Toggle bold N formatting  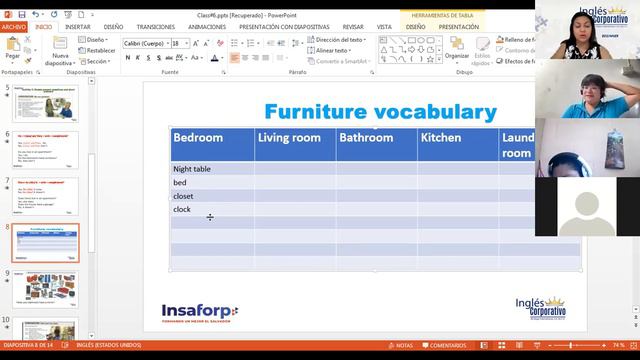[x=128, y=58]
